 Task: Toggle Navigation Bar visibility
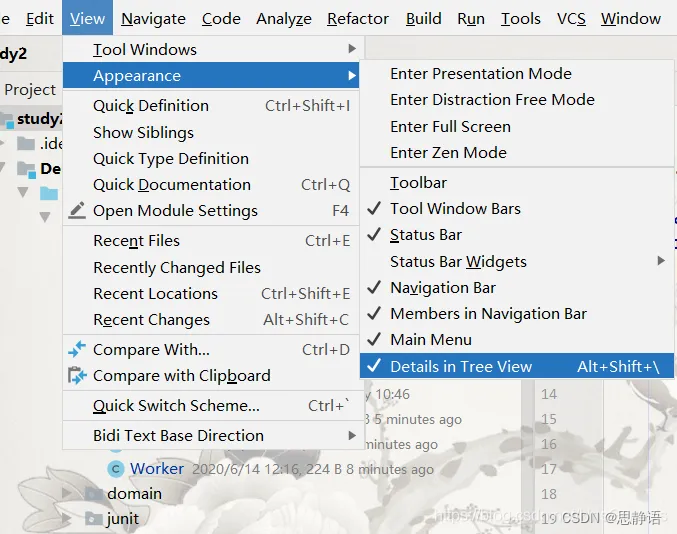tap(517, 288)
